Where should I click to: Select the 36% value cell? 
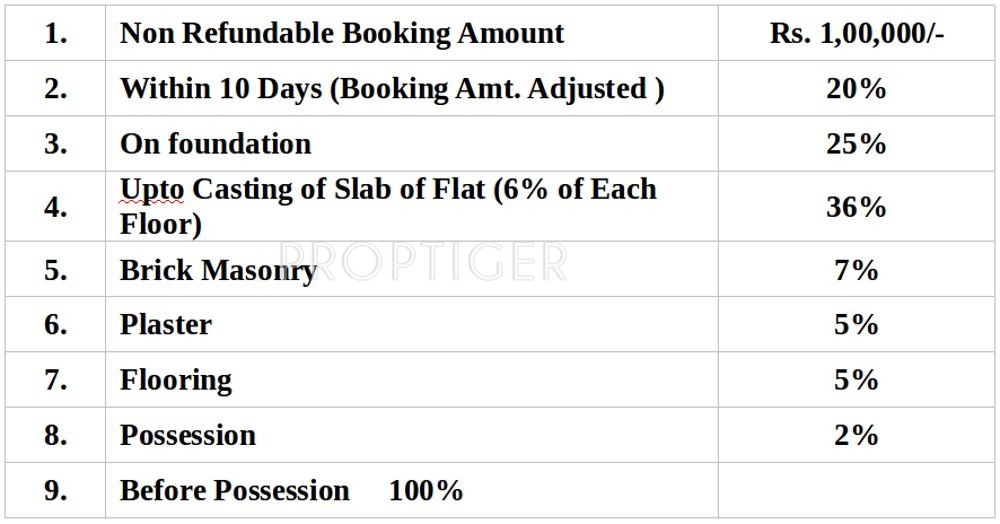coord(857,207)
